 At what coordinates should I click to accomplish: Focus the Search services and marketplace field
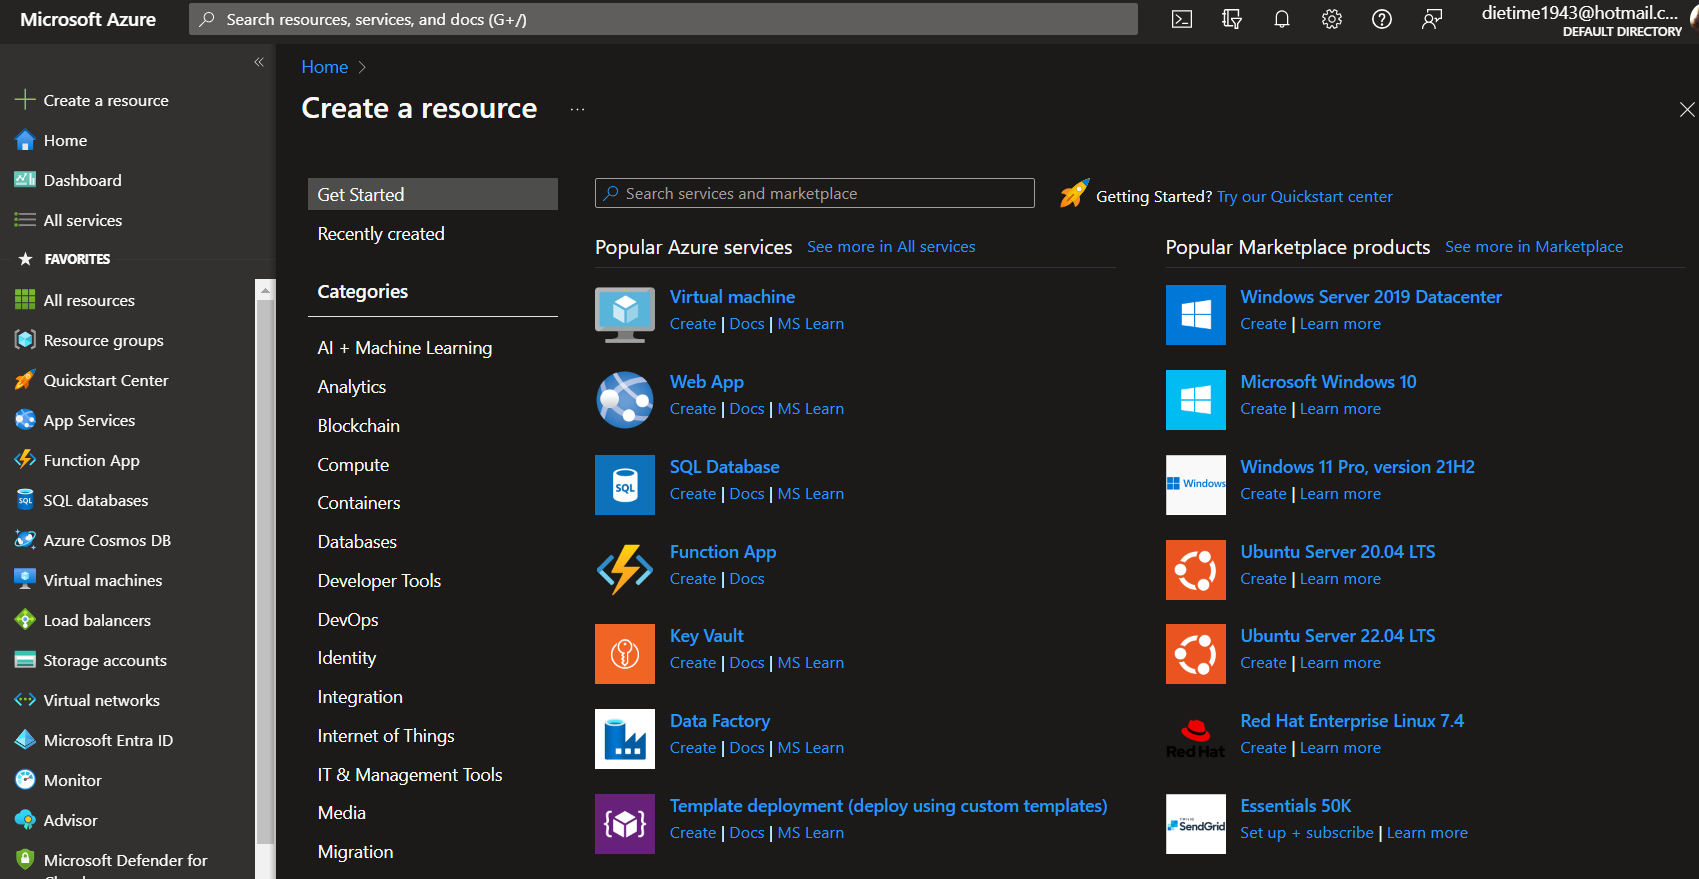pyautogui.click(x=814, y=193)
